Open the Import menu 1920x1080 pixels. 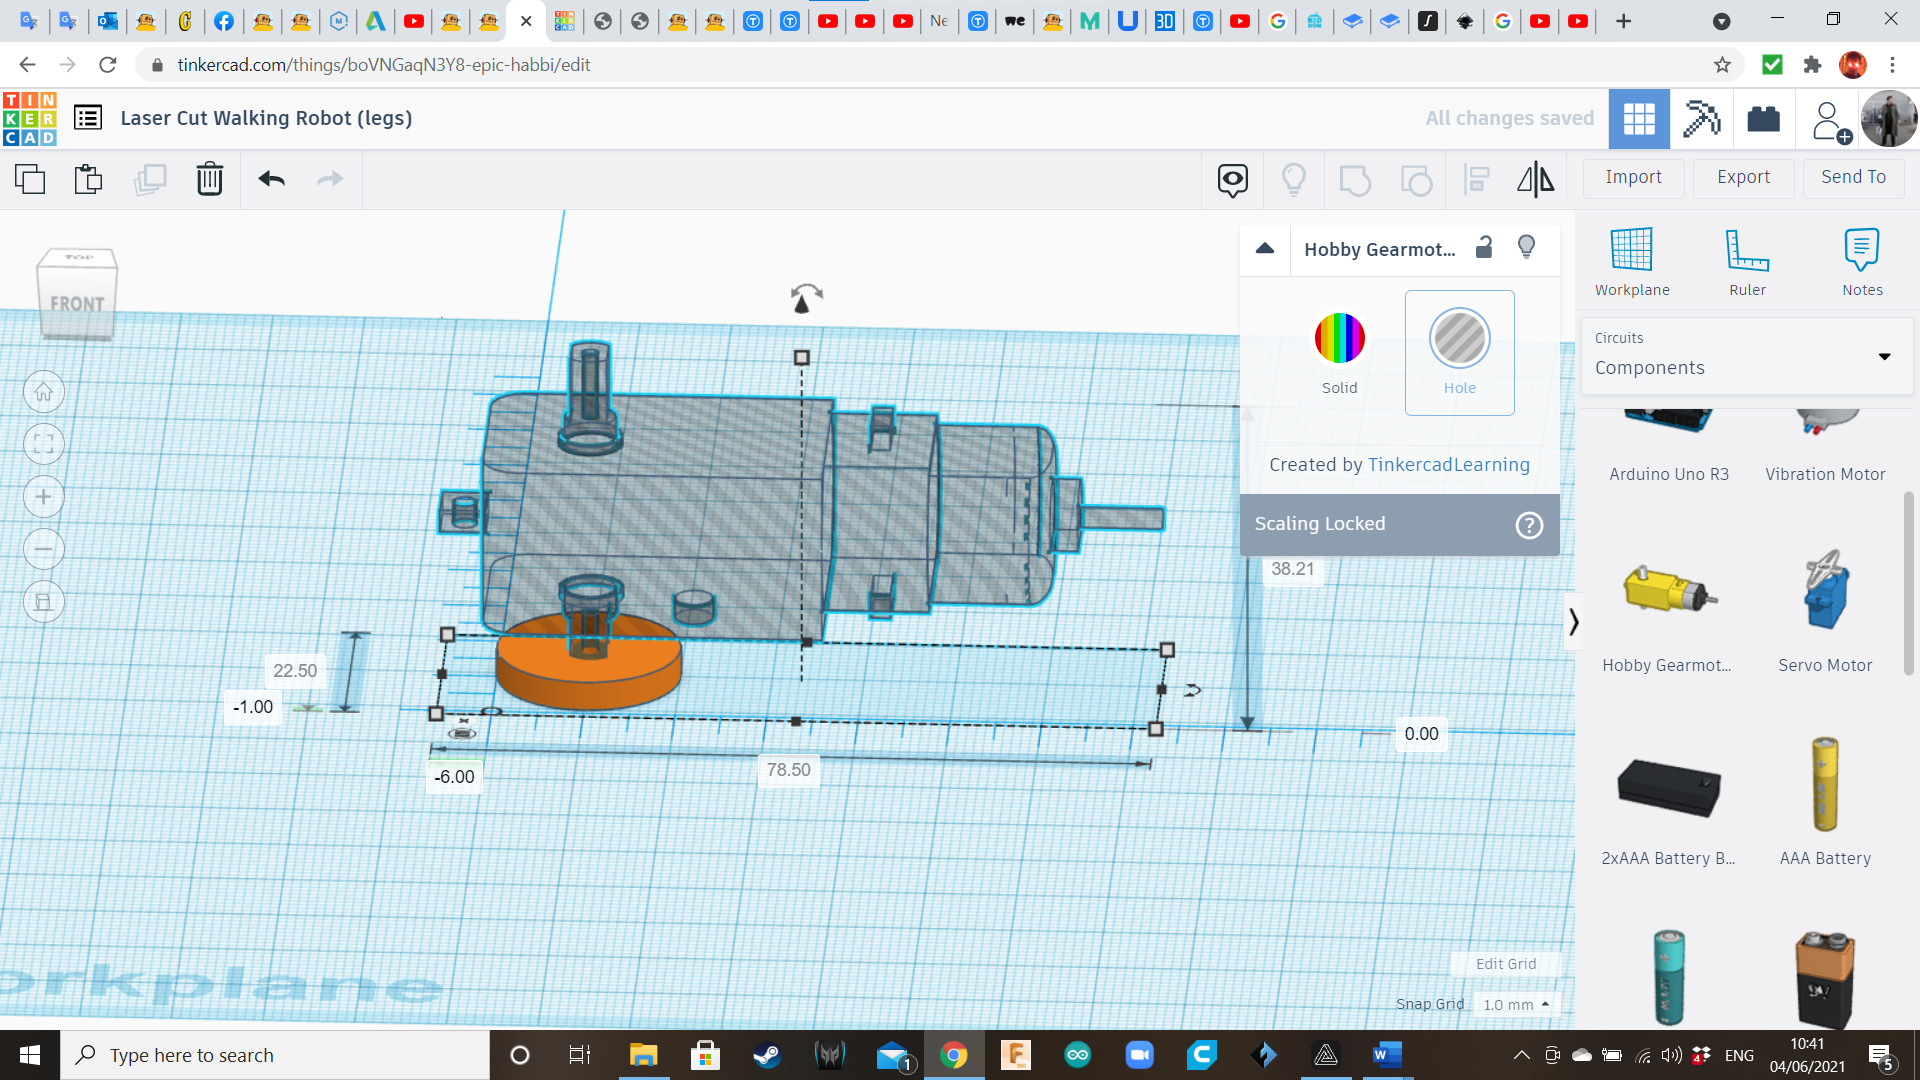tap(1634, 175)
